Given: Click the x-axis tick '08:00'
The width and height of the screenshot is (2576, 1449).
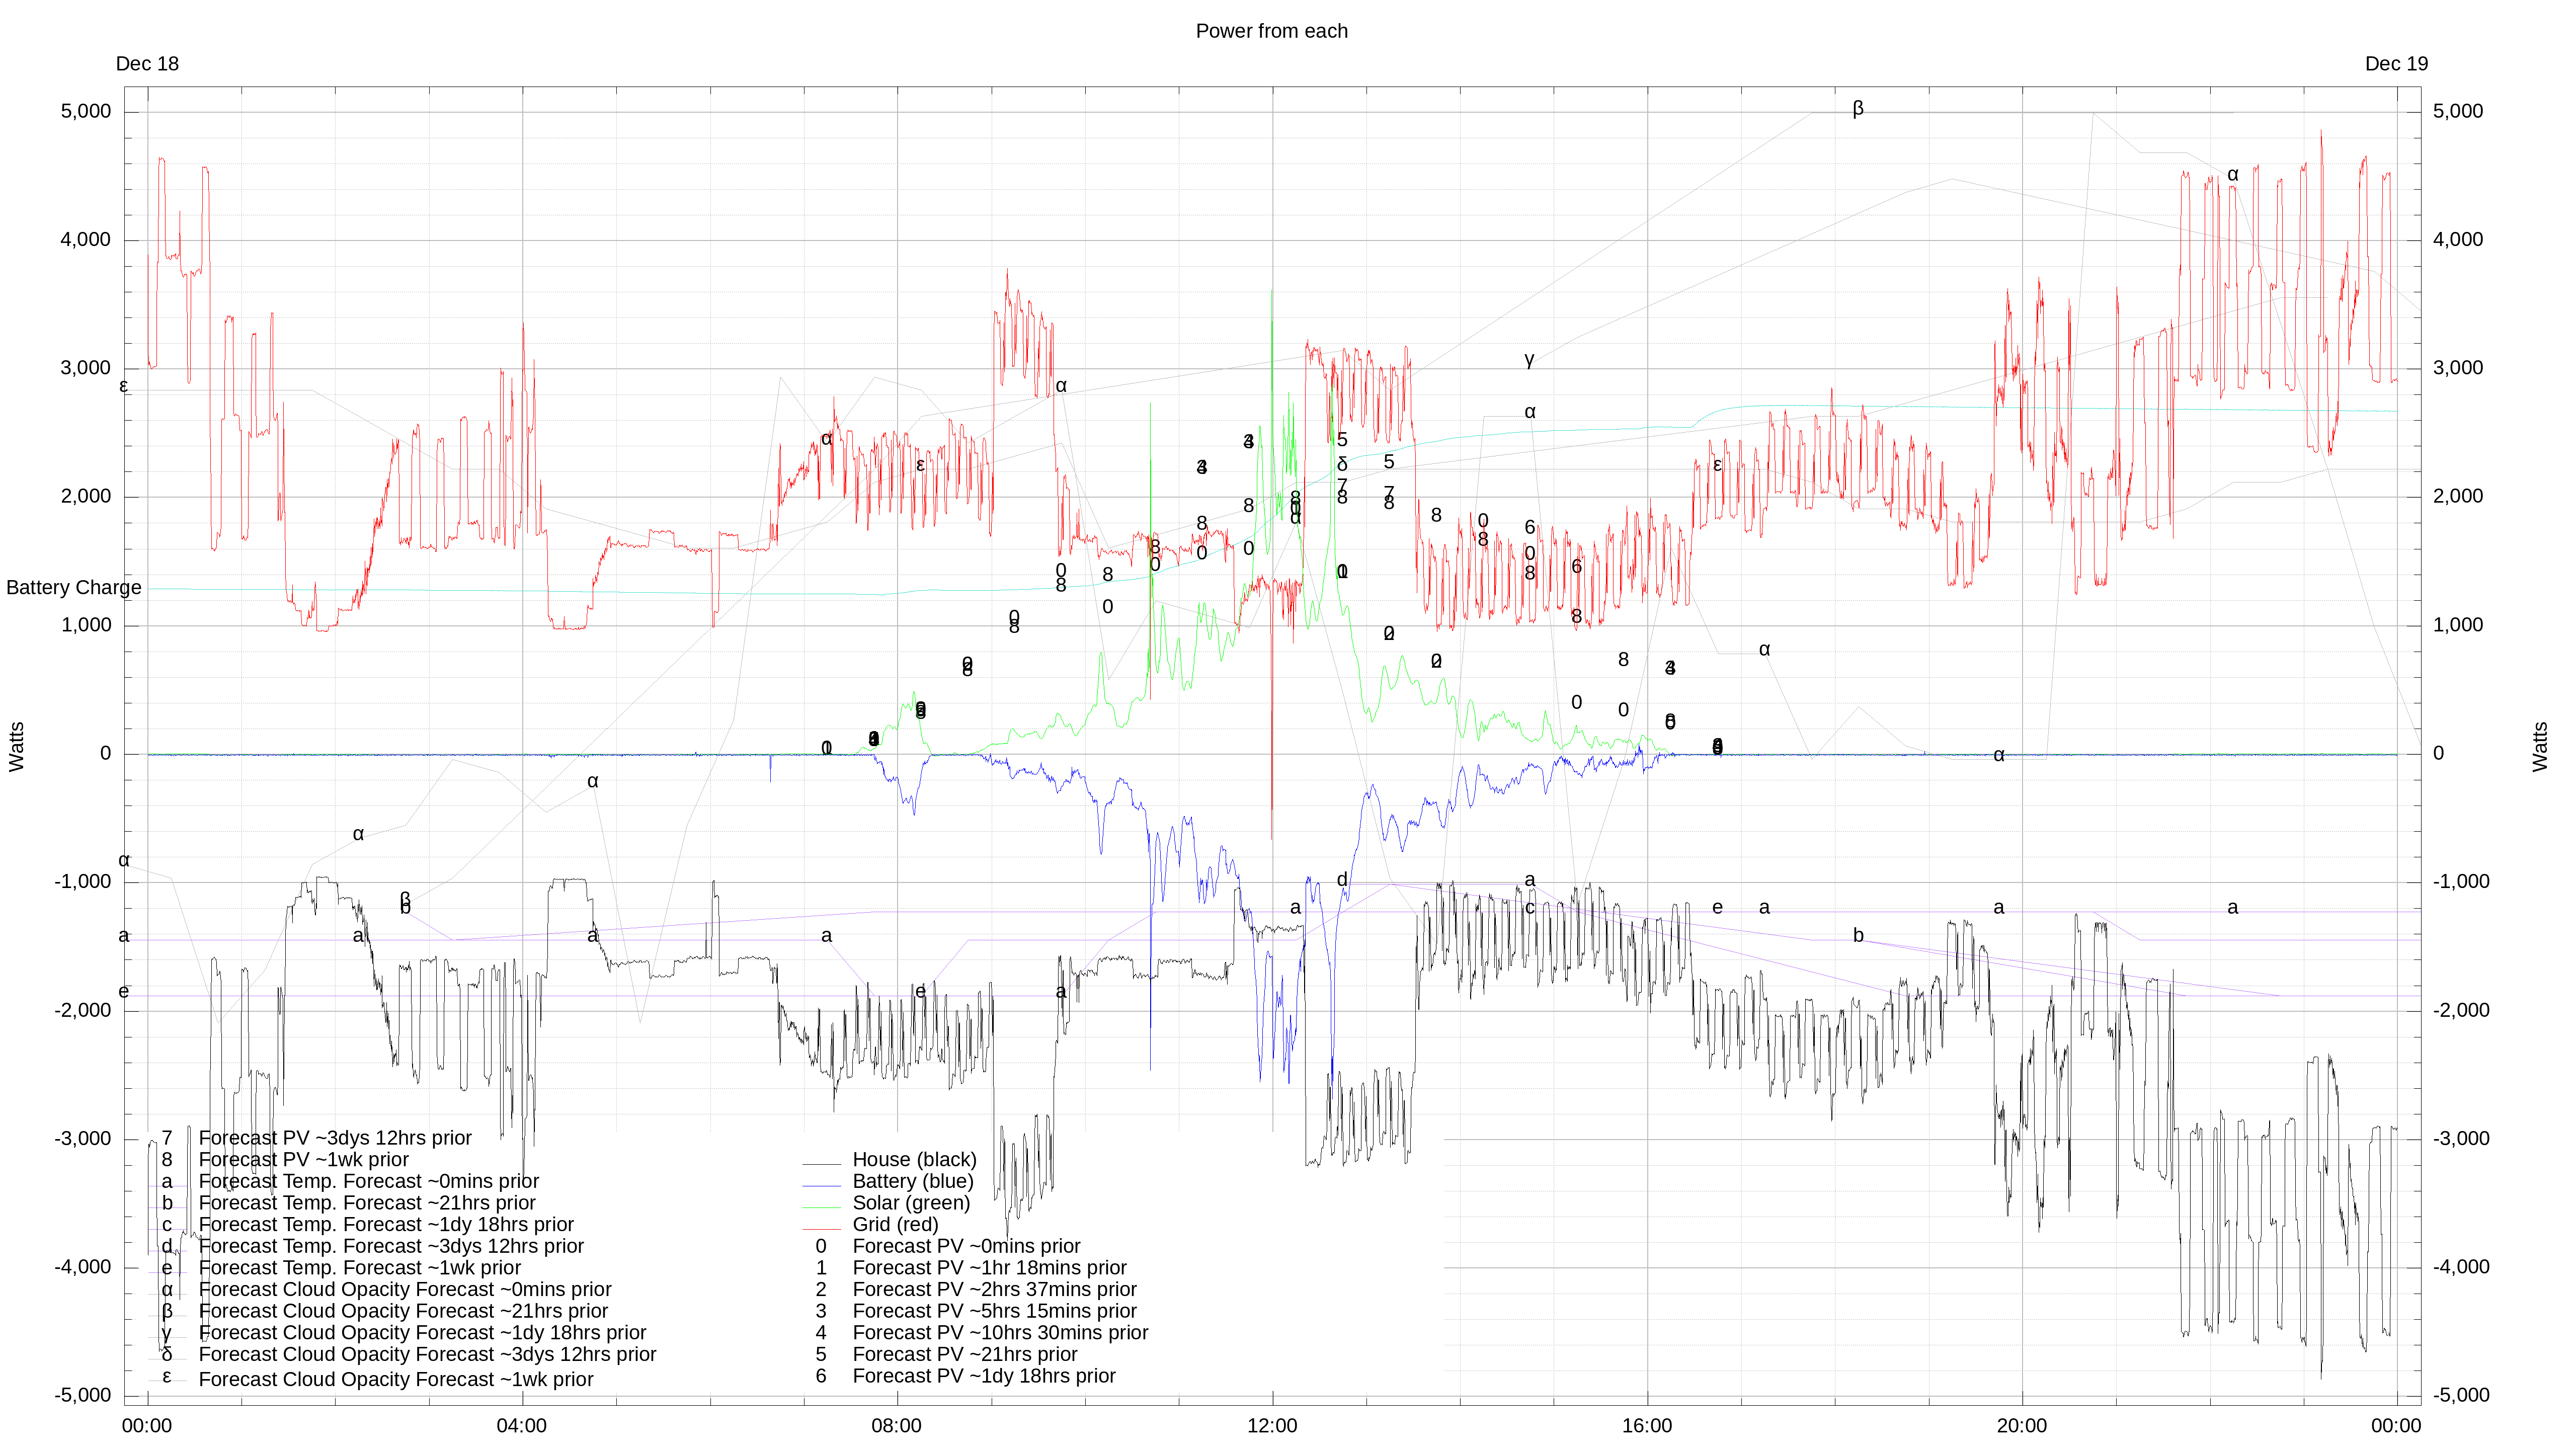Looking at the screenshot, I should [896, 1426].
